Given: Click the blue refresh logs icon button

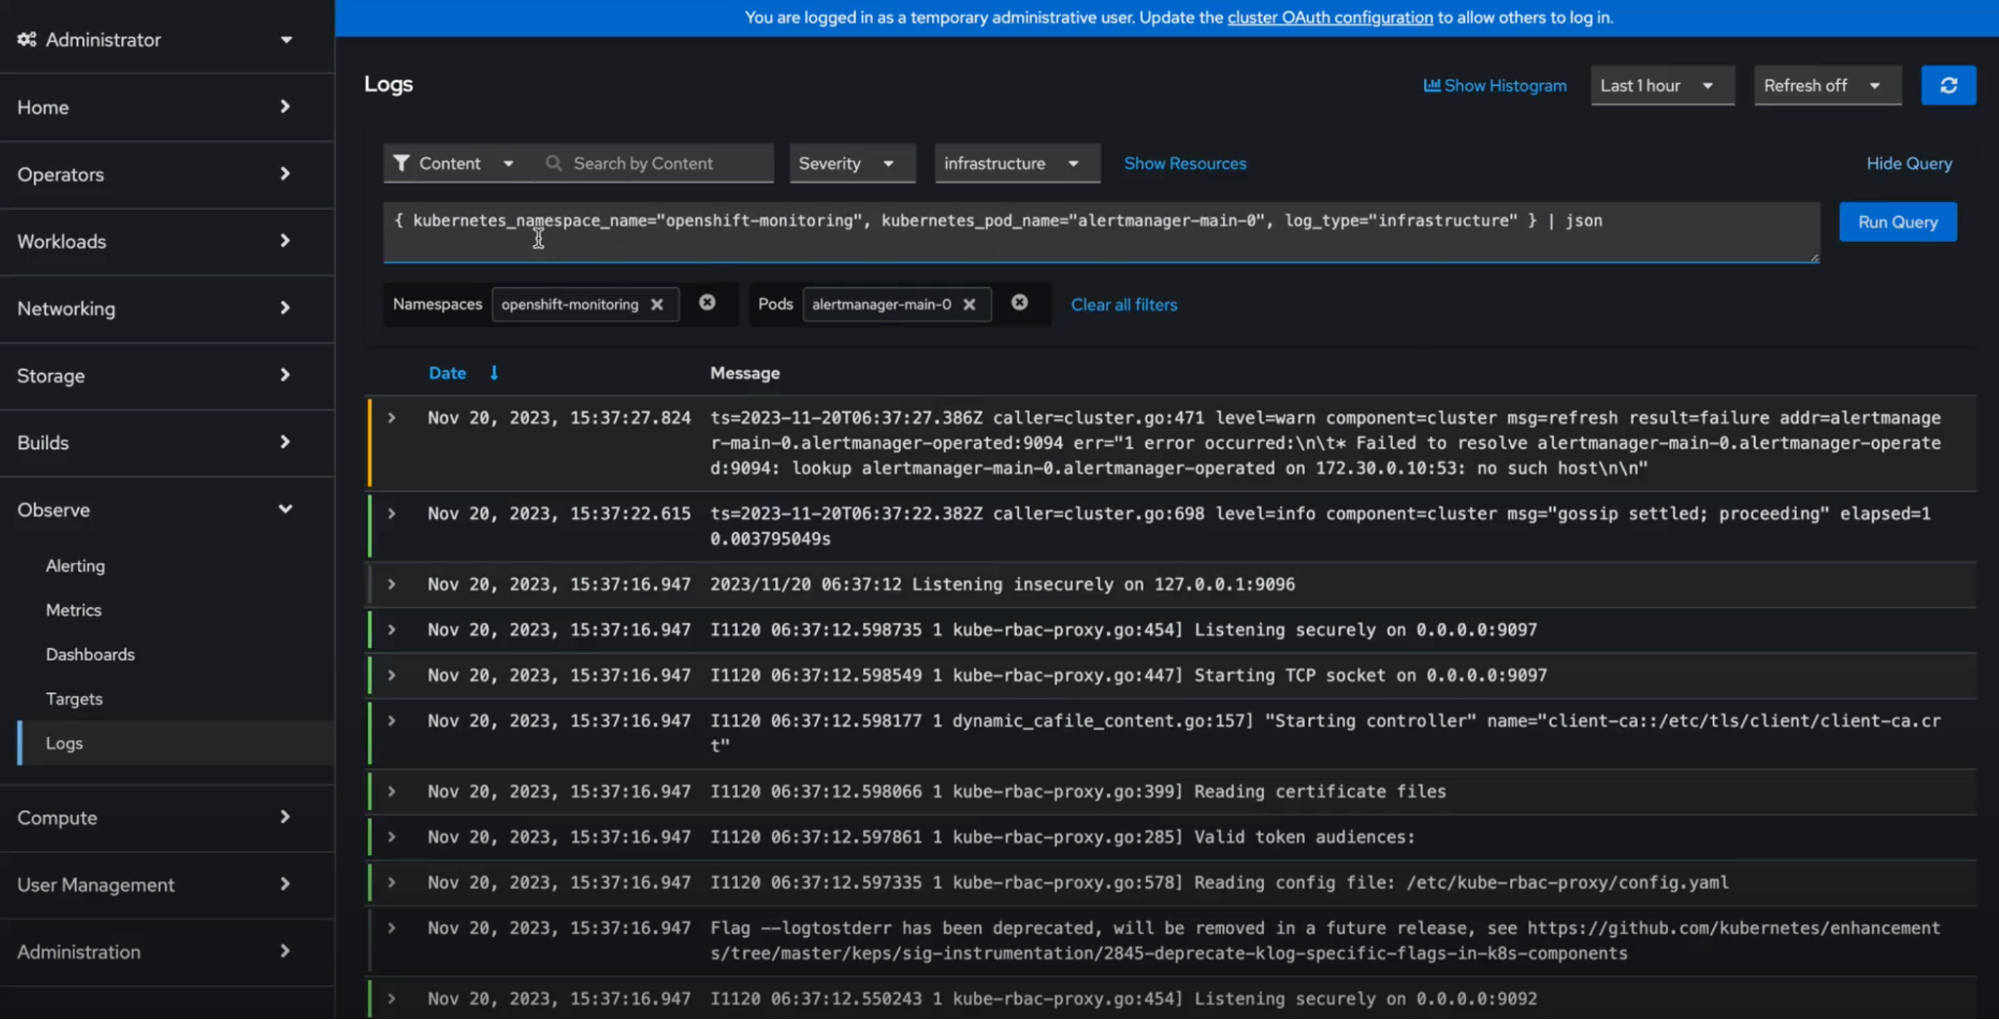Looking at the screenshot, I should 1947,86.
